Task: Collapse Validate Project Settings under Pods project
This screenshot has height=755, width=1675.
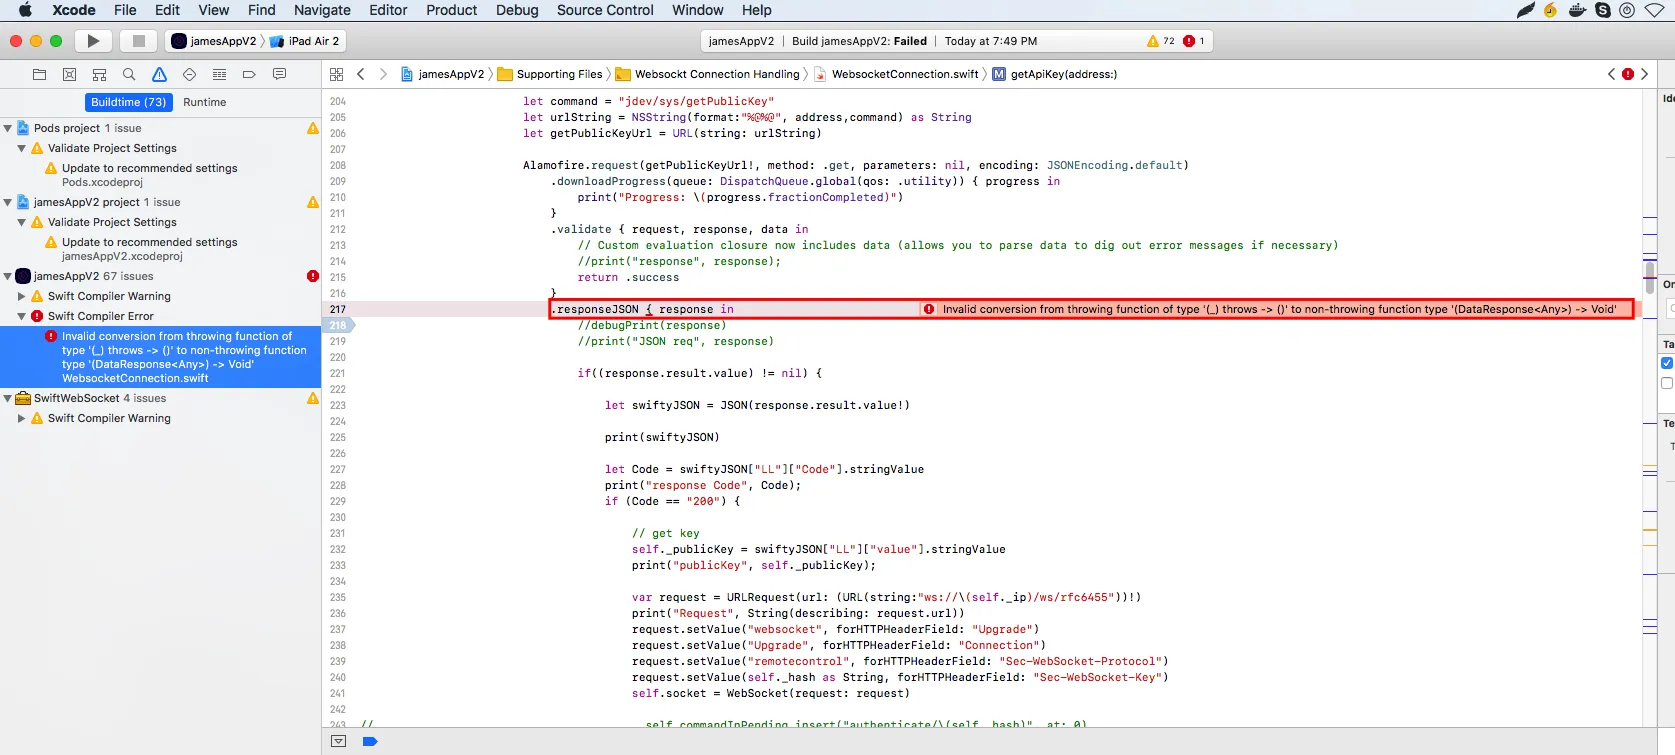Action: (22, 148)
